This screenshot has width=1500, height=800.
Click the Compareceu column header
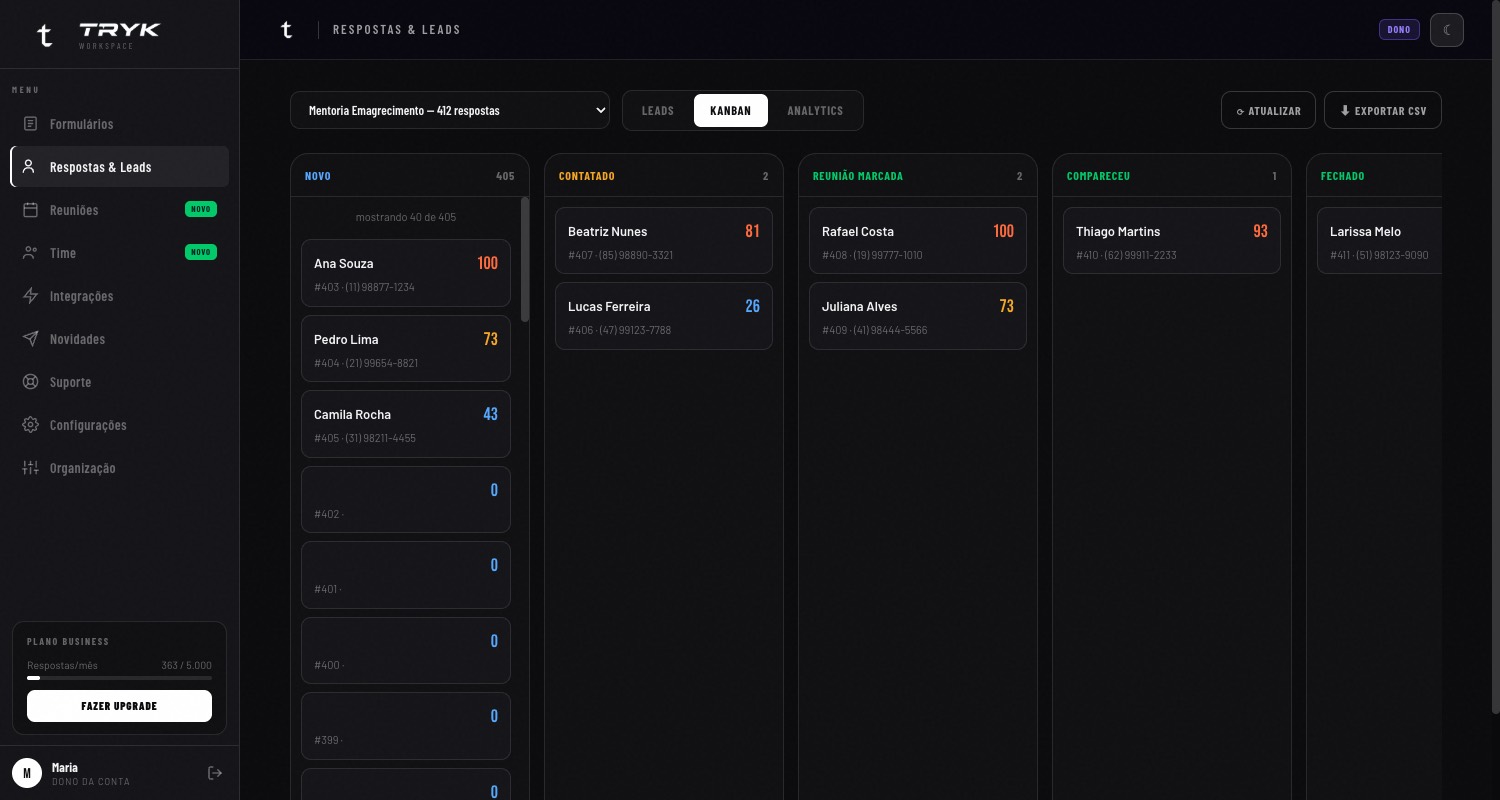pos(1172,176)
